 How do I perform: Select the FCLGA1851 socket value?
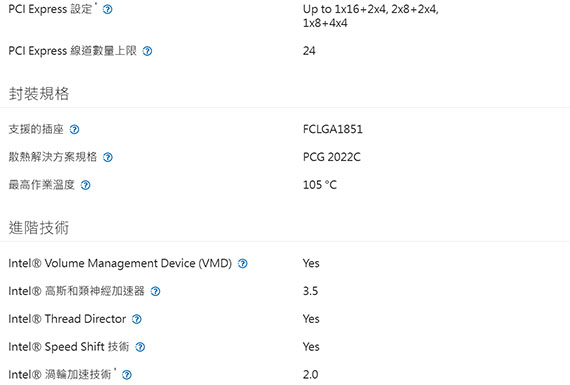coord(333,129)
